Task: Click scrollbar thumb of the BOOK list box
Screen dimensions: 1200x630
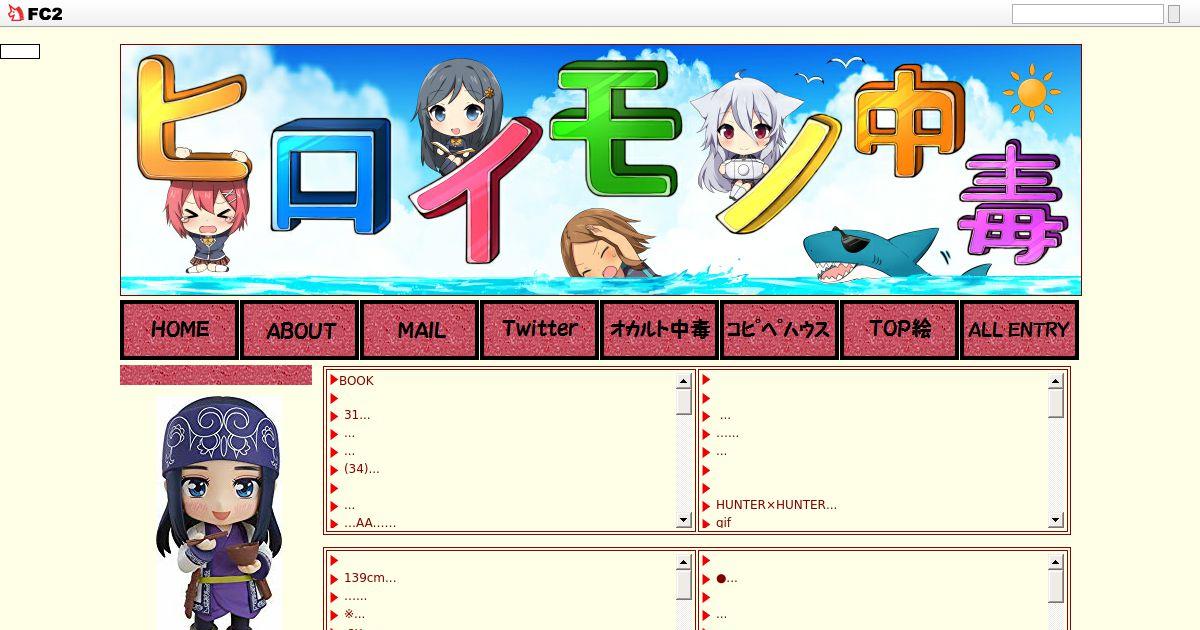Action: (x=684, y=402)
